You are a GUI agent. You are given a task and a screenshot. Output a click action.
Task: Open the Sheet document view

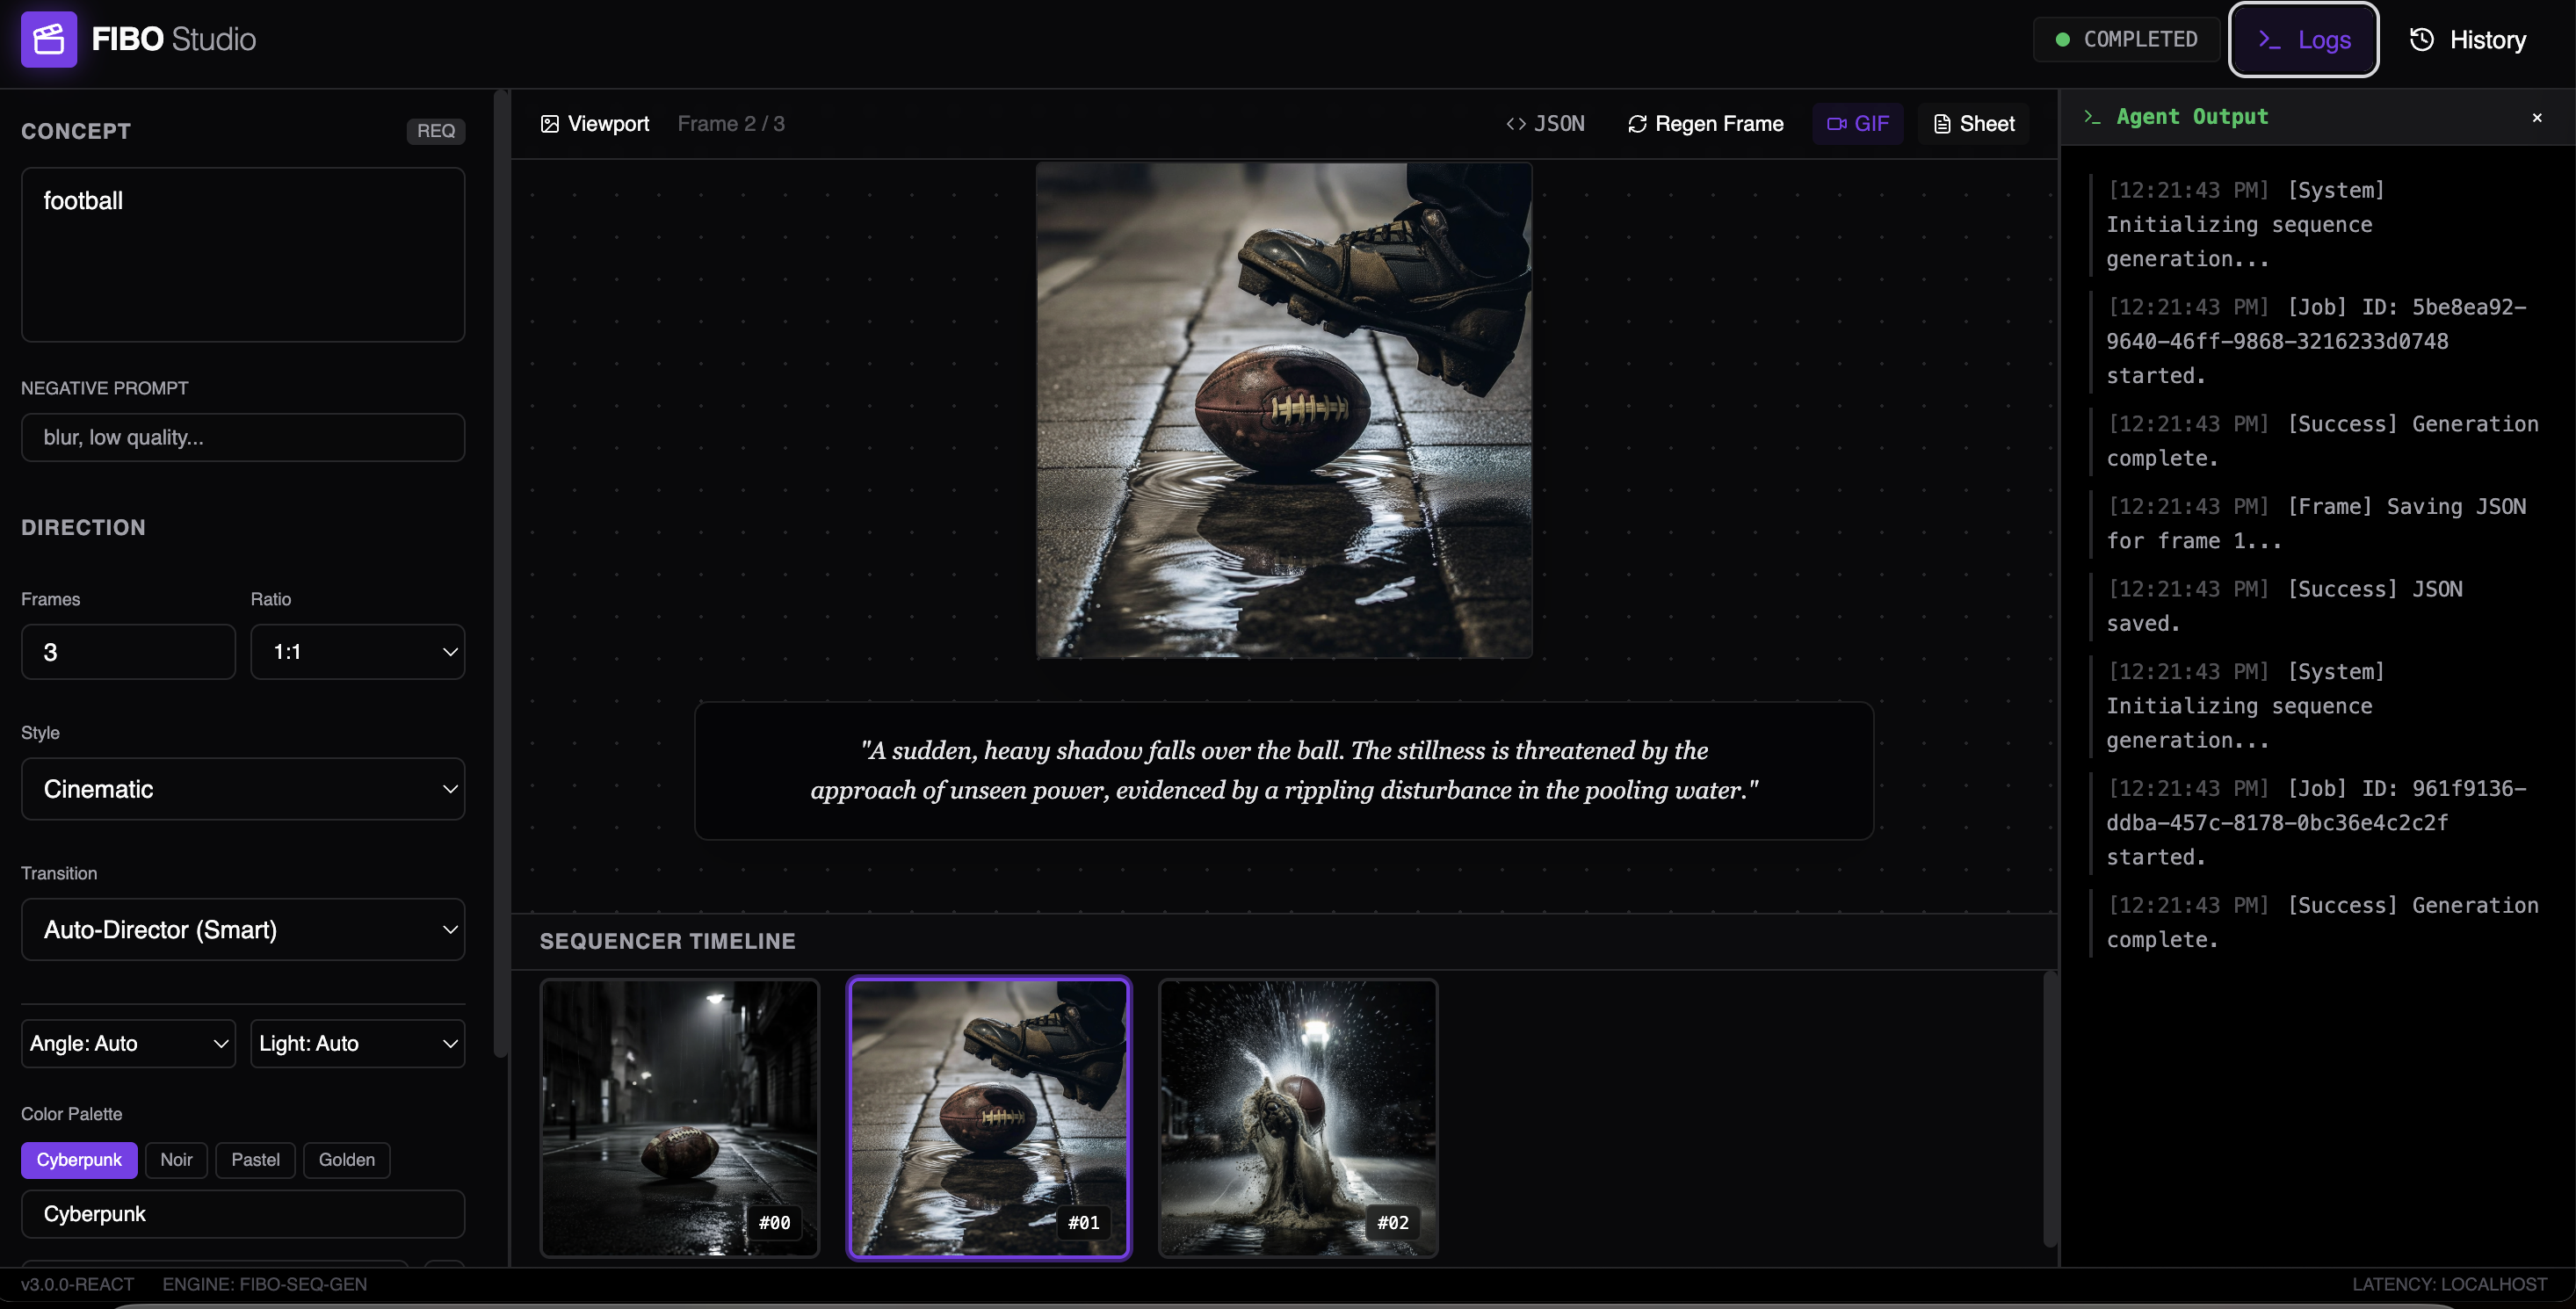click(x=1973, y=124)
